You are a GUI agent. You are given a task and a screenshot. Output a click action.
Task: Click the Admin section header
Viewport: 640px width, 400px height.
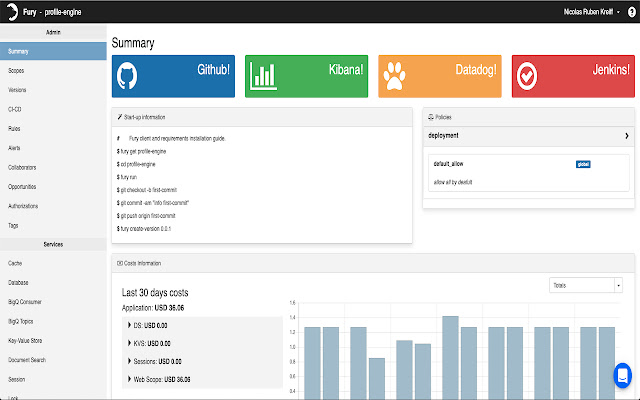click(x=53, y=32)
